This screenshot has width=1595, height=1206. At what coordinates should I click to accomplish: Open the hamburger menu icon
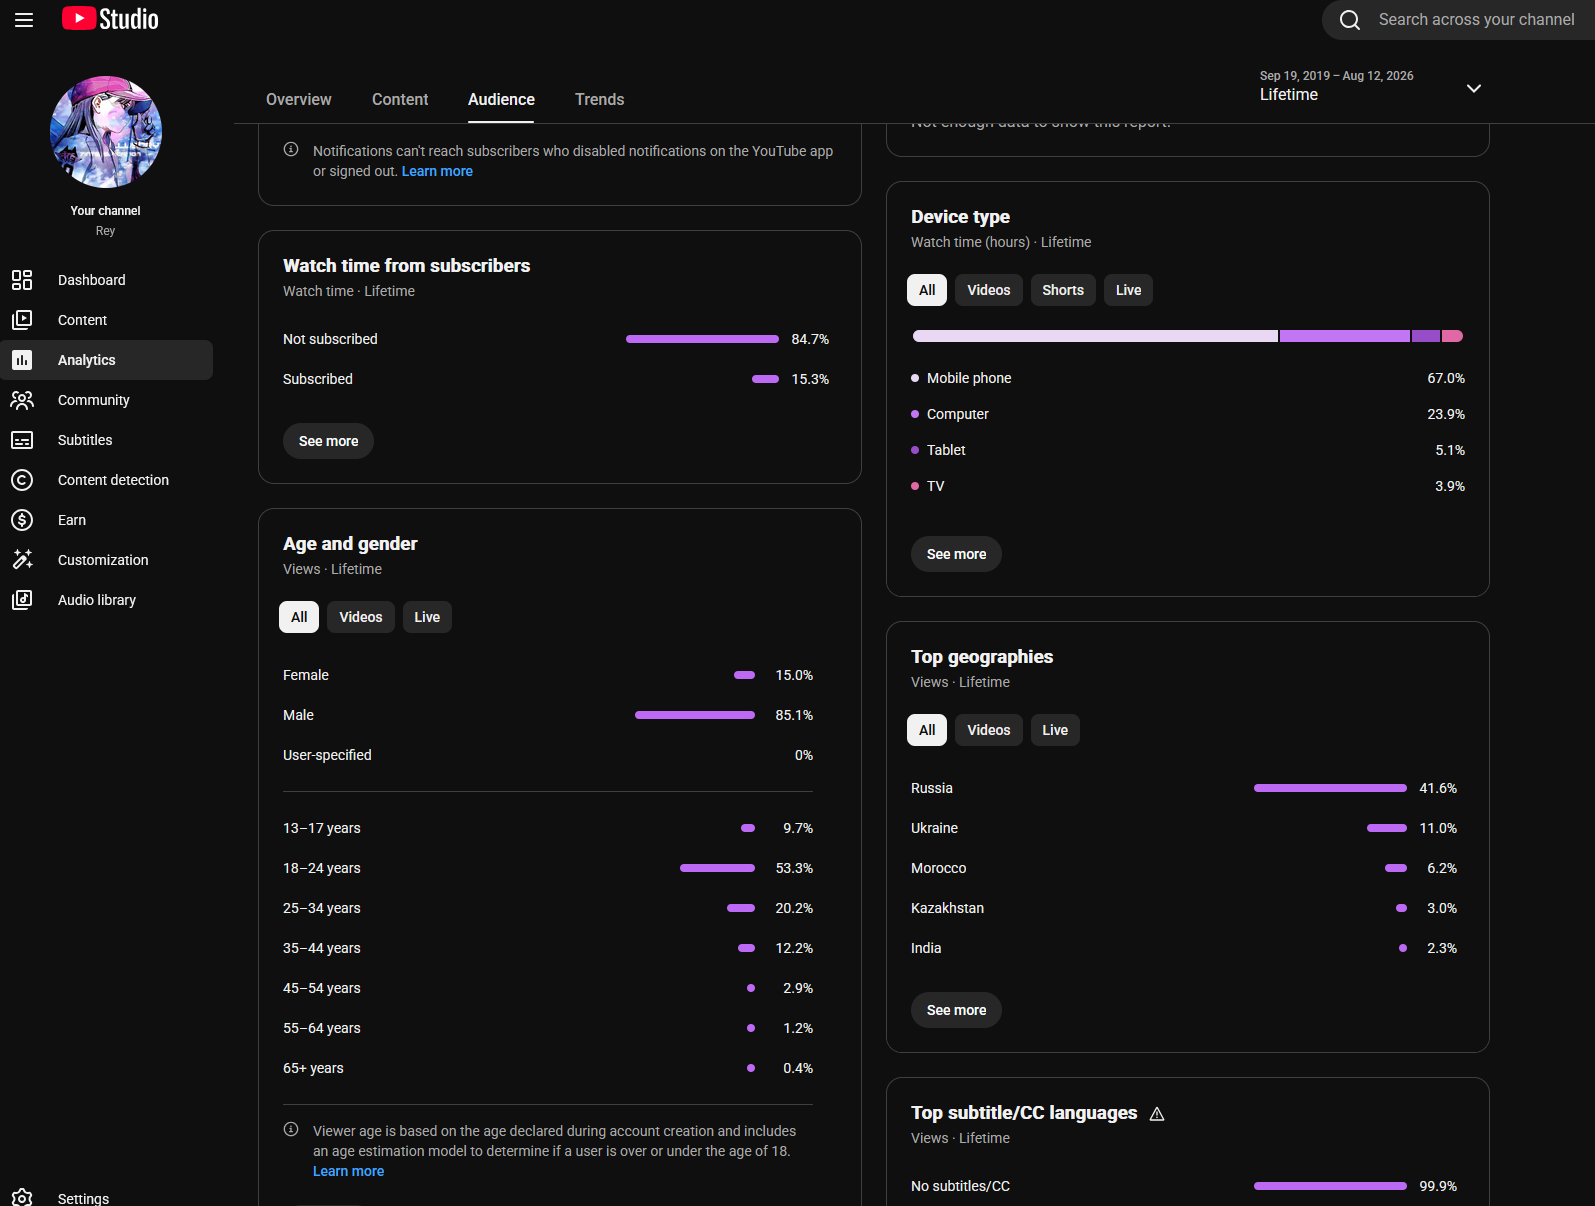coord(24,20)
